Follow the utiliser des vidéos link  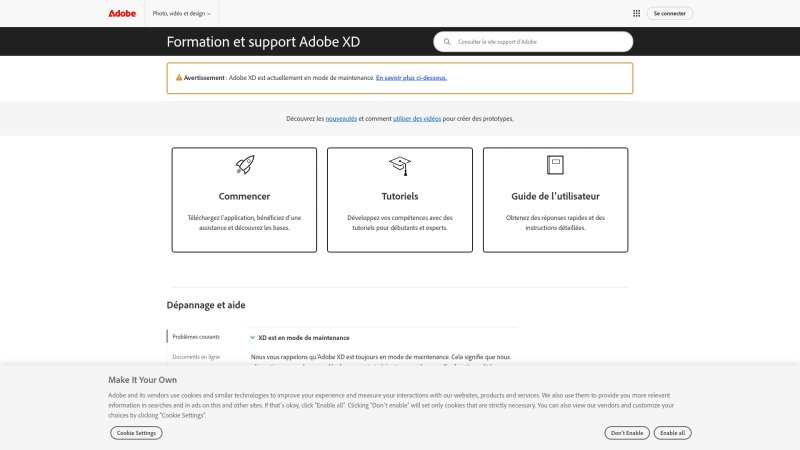coord(417,118)
